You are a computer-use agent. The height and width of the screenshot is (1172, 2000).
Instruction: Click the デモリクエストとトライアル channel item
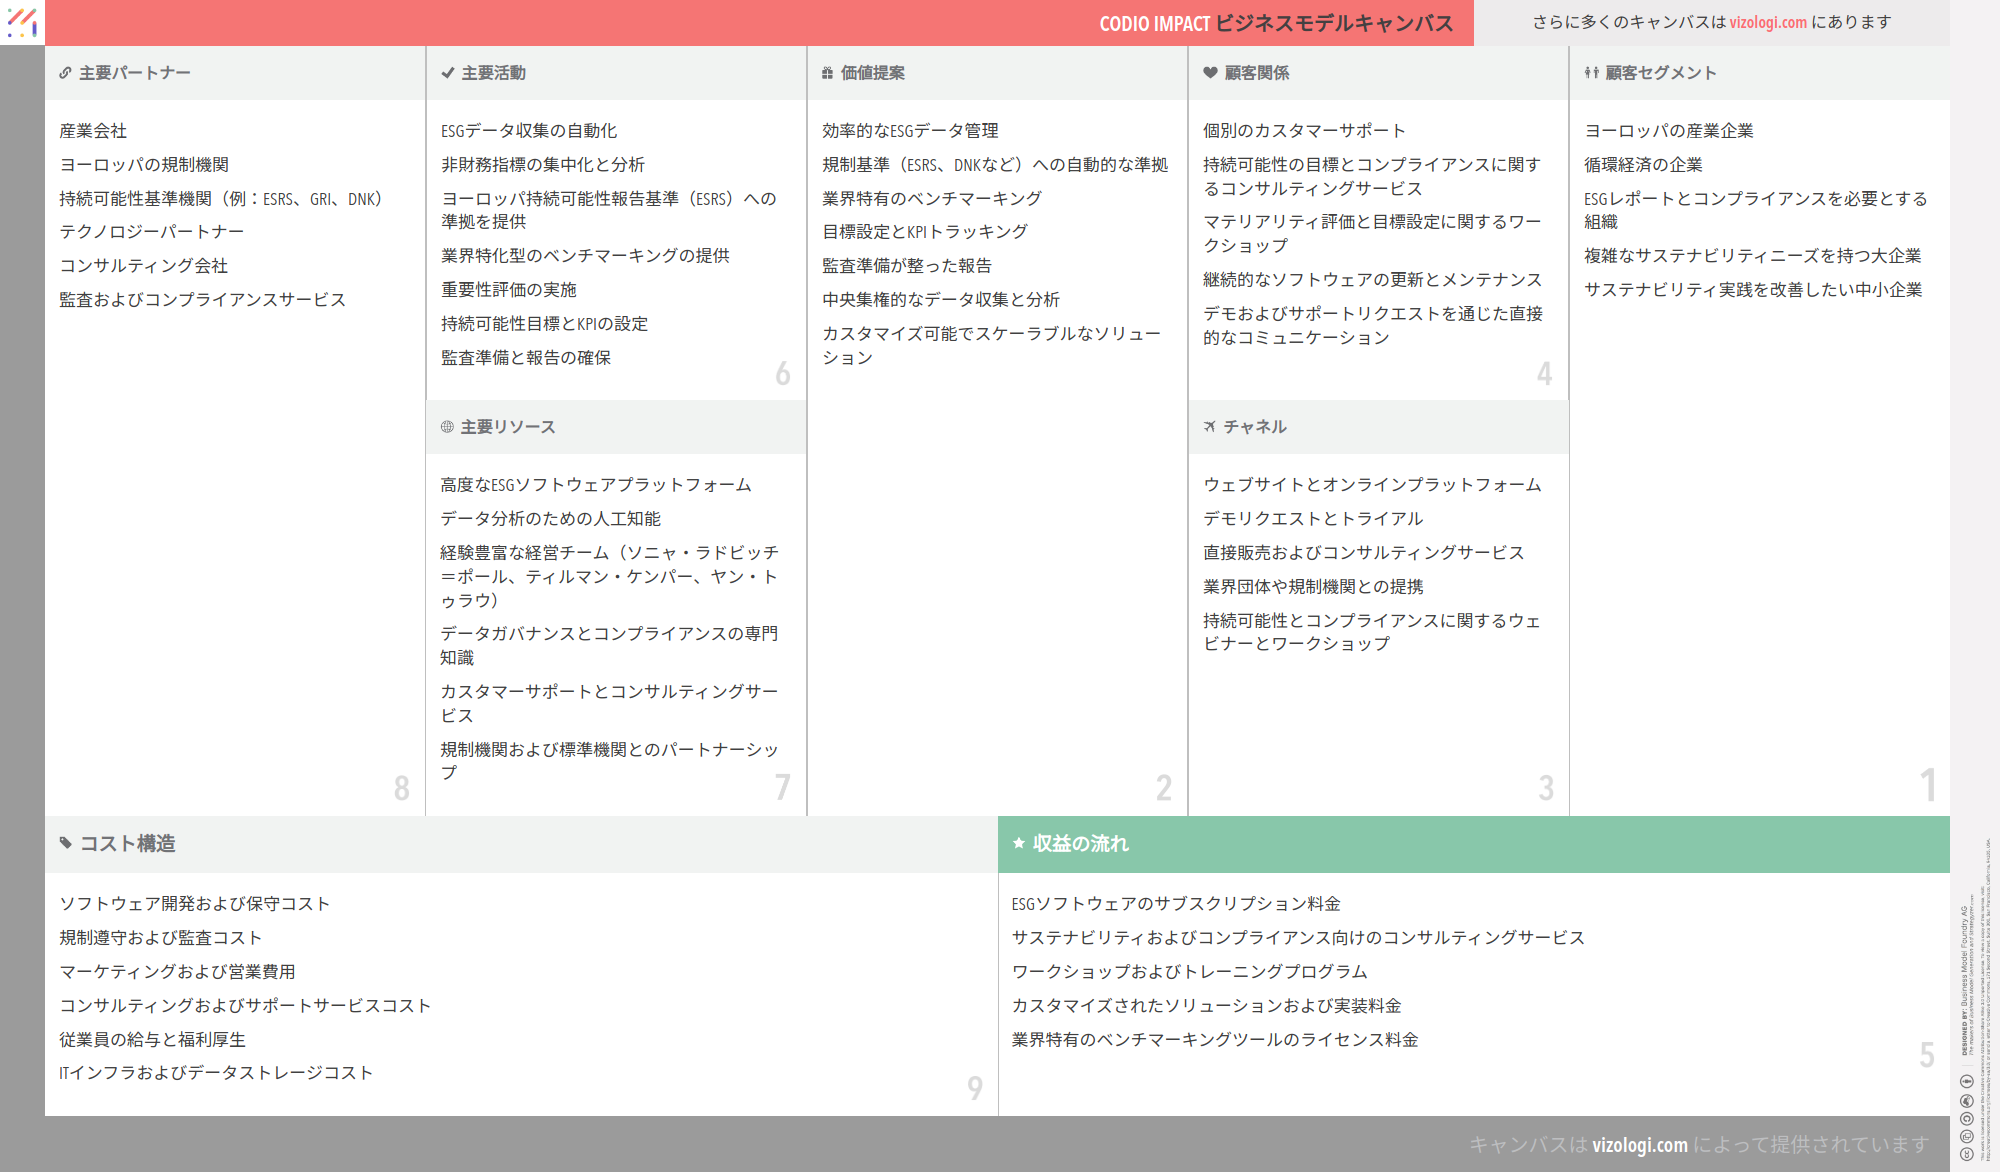point(1312,519)
